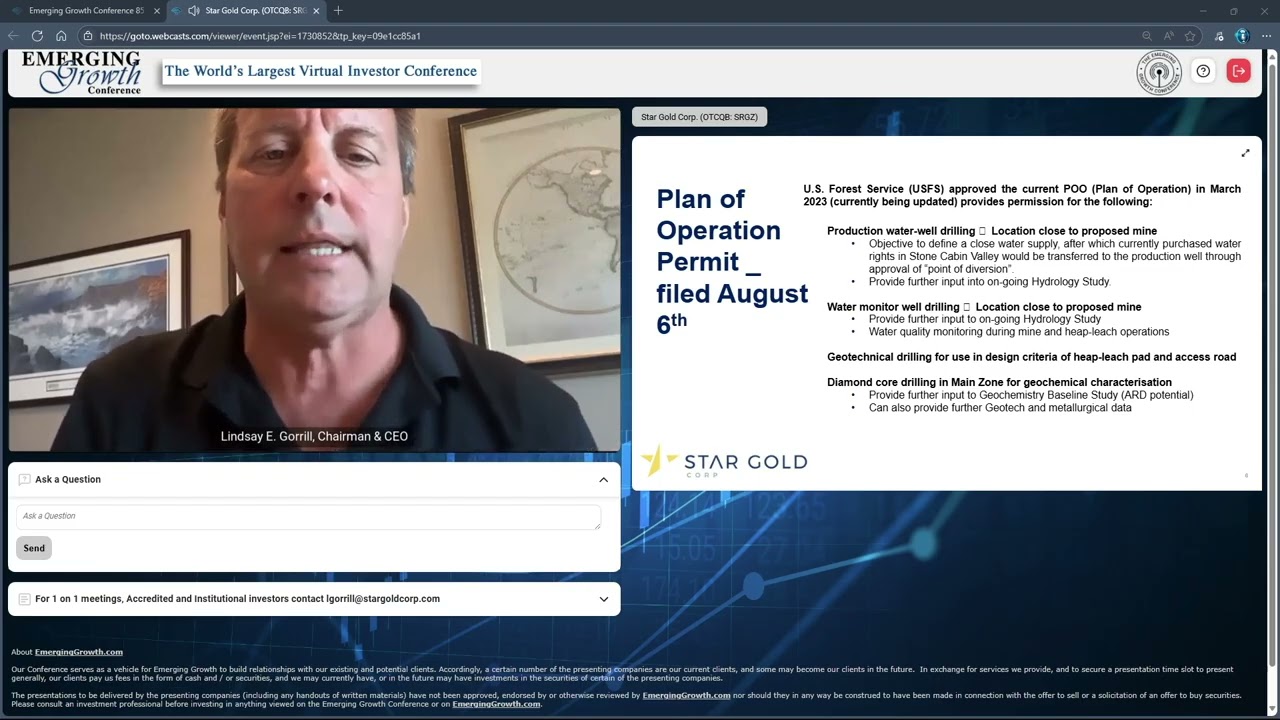This screenshot has width=1280, height=720.
Task: Focus the Ask a Question text field
Action: [308, 517]
